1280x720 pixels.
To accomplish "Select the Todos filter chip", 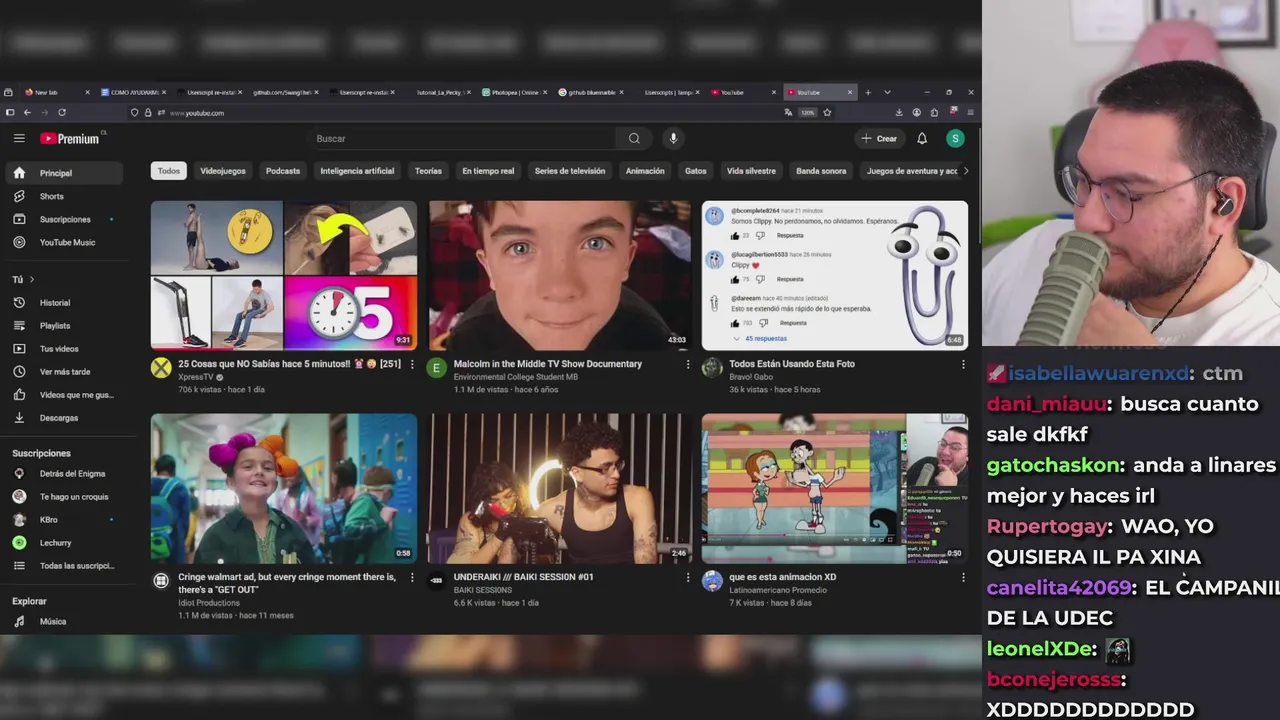I will pos(169,171).
